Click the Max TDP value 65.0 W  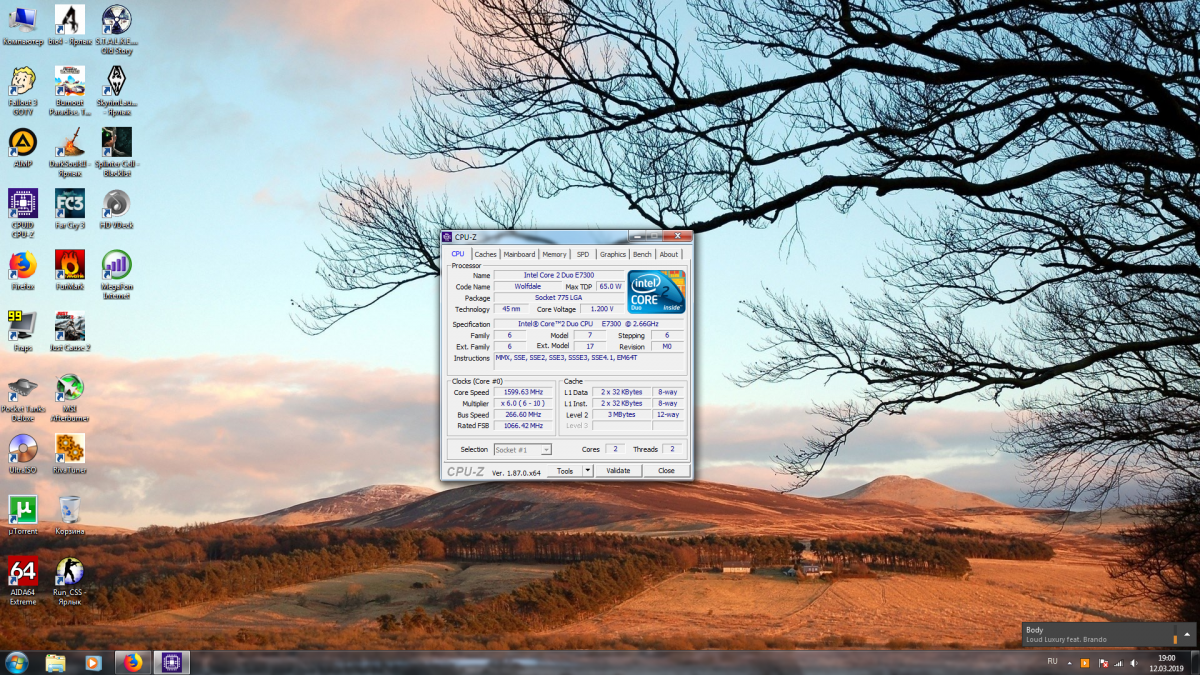(x=610, y=286)
